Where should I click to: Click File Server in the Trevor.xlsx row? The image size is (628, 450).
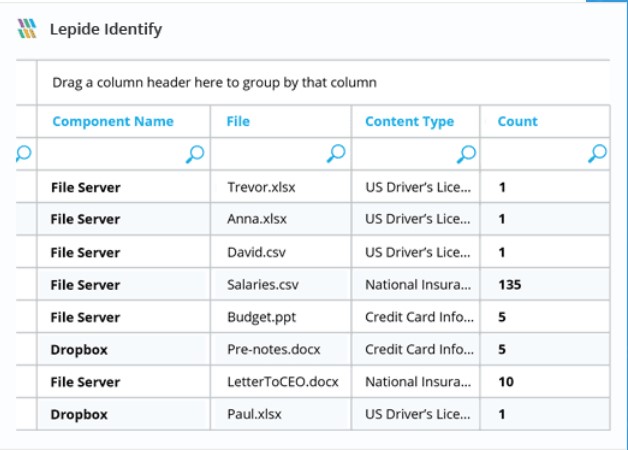point(86,187)
